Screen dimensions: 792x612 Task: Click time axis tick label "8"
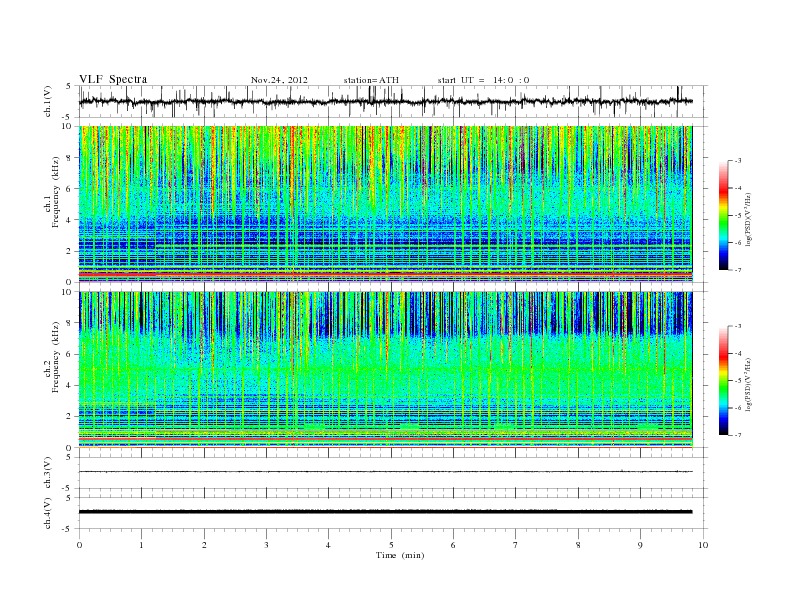pyautogui.click(x=578, y=545)
